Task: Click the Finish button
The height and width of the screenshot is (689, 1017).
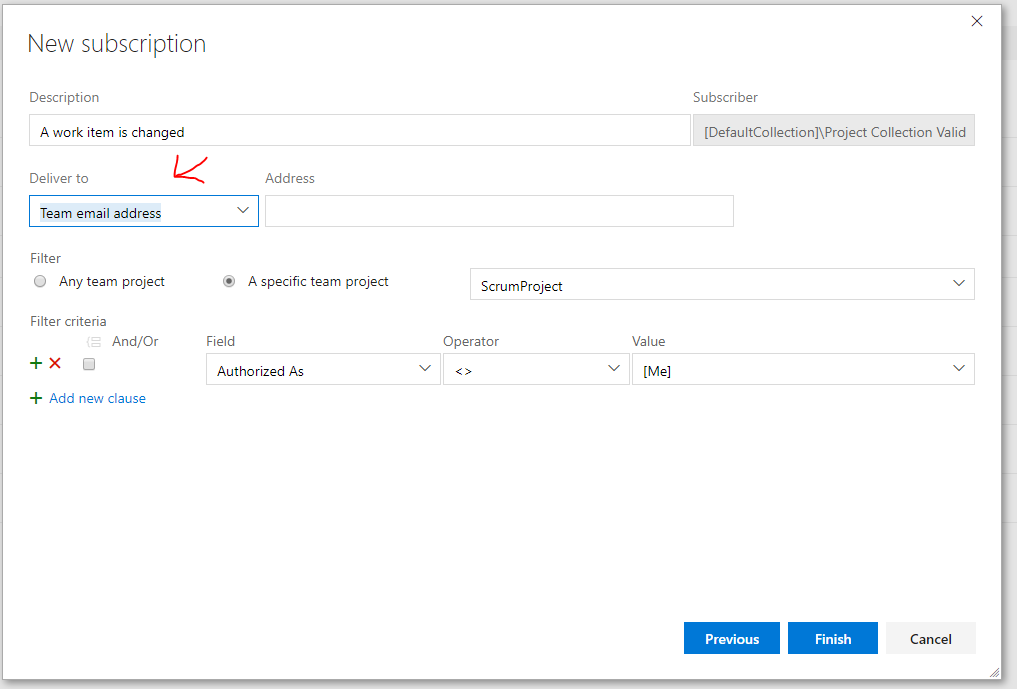Action: coord(832,639)
